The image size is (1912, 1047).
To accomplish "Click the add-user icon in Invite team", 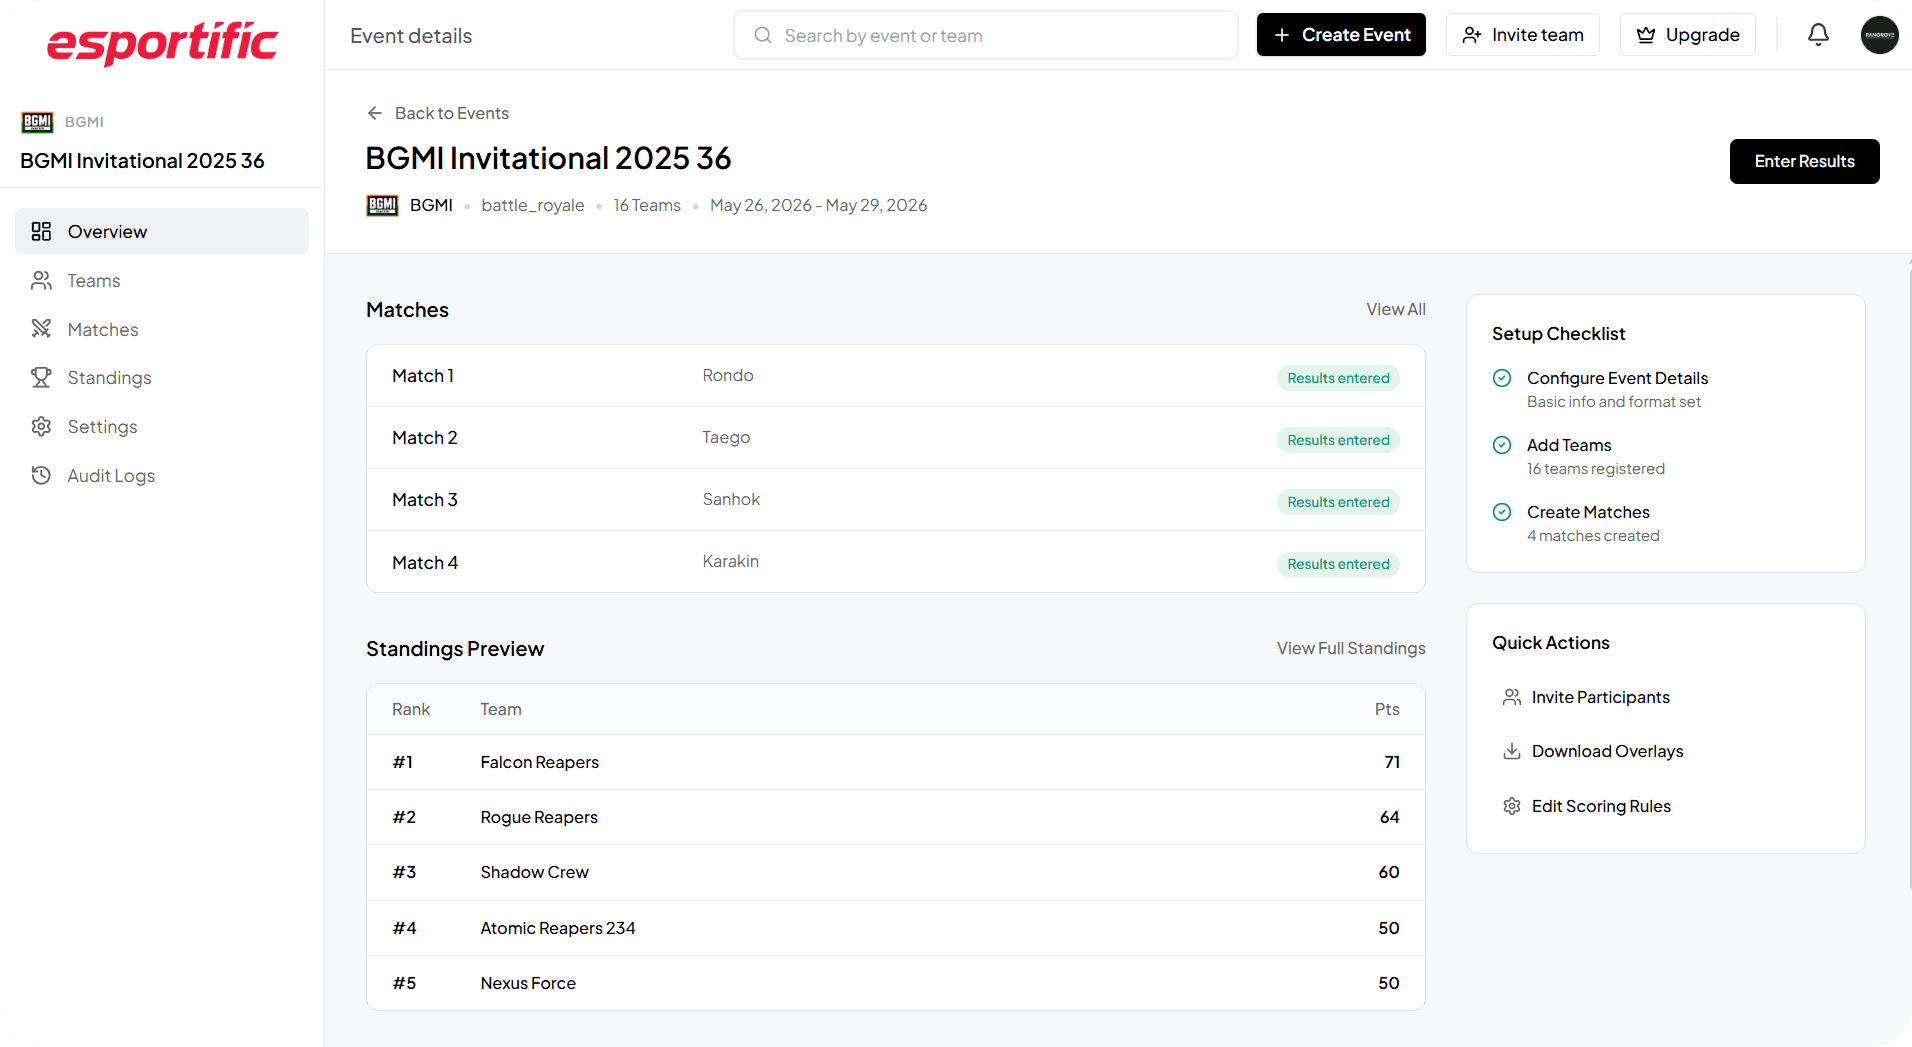I will tap(1472, 35).
